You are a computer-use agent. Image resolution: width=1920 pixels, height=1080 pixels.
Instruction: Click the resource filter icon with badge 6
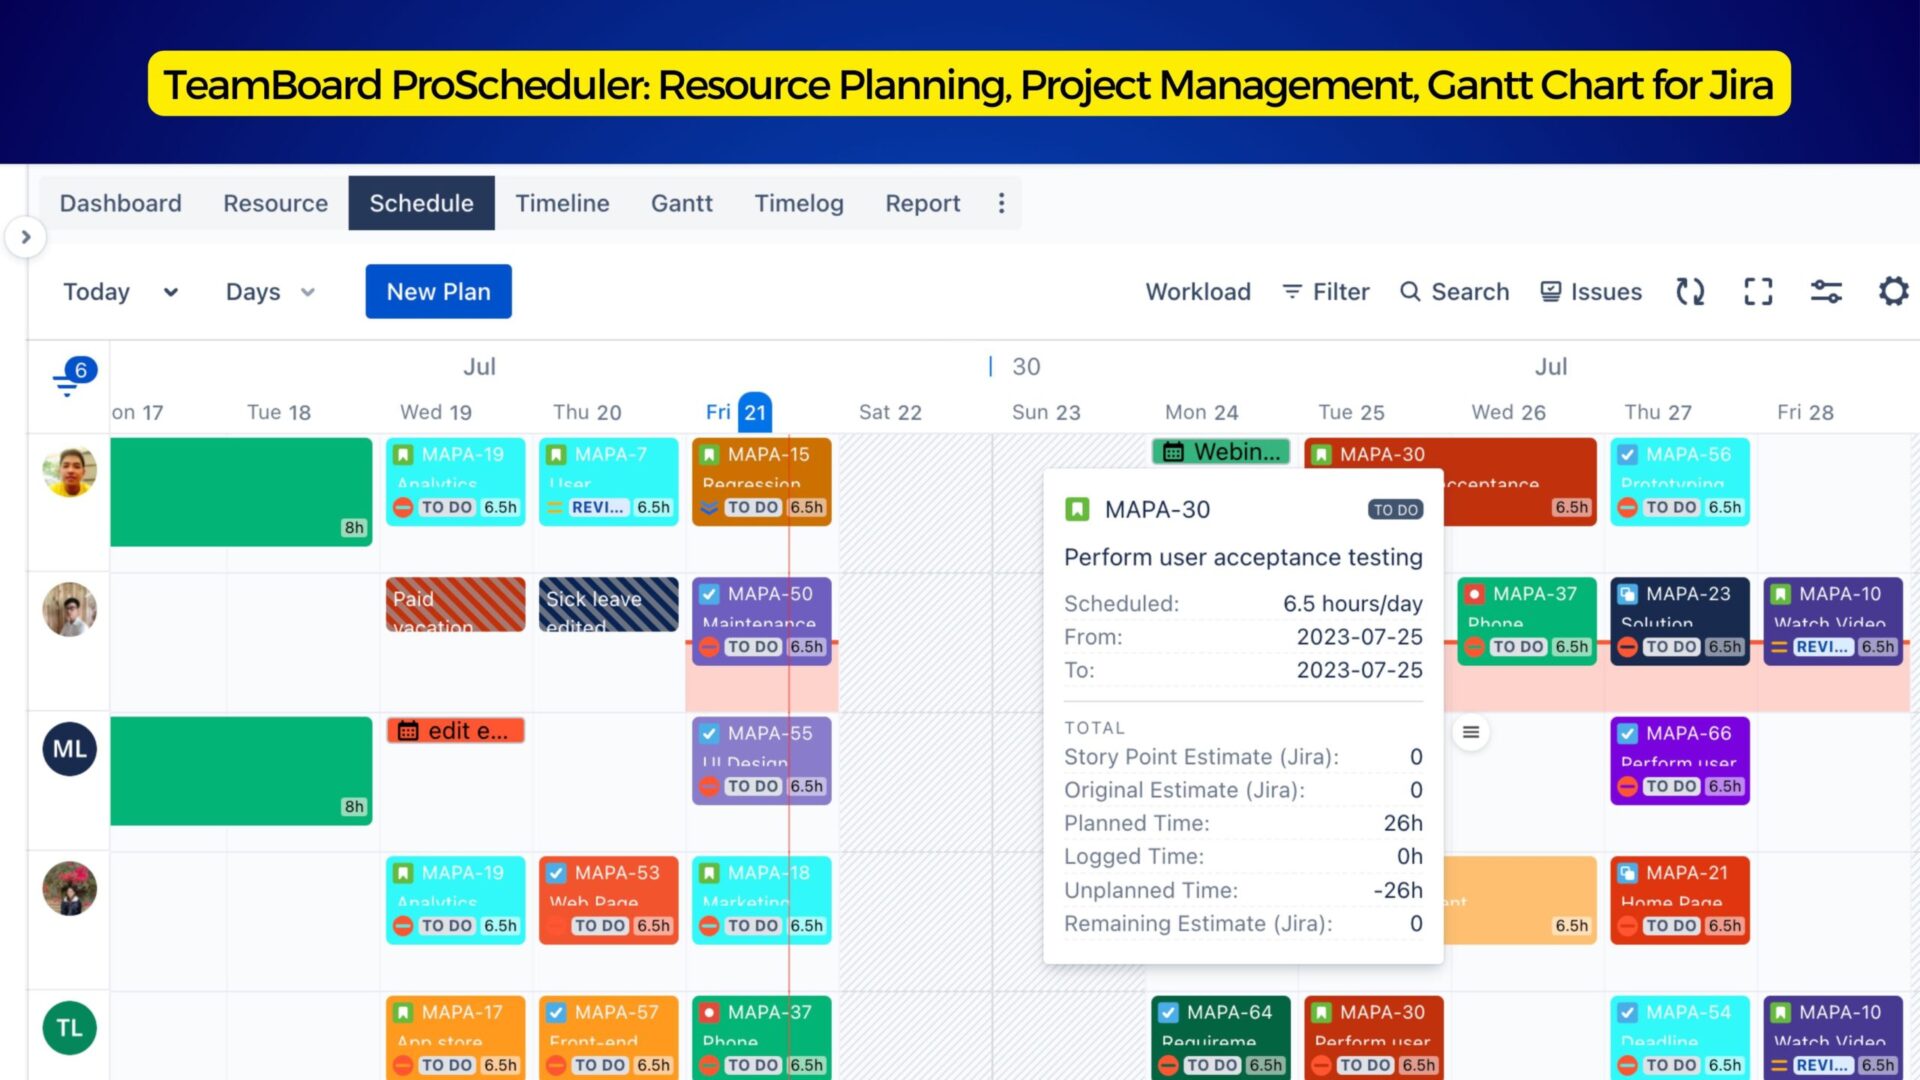point(73,377)
